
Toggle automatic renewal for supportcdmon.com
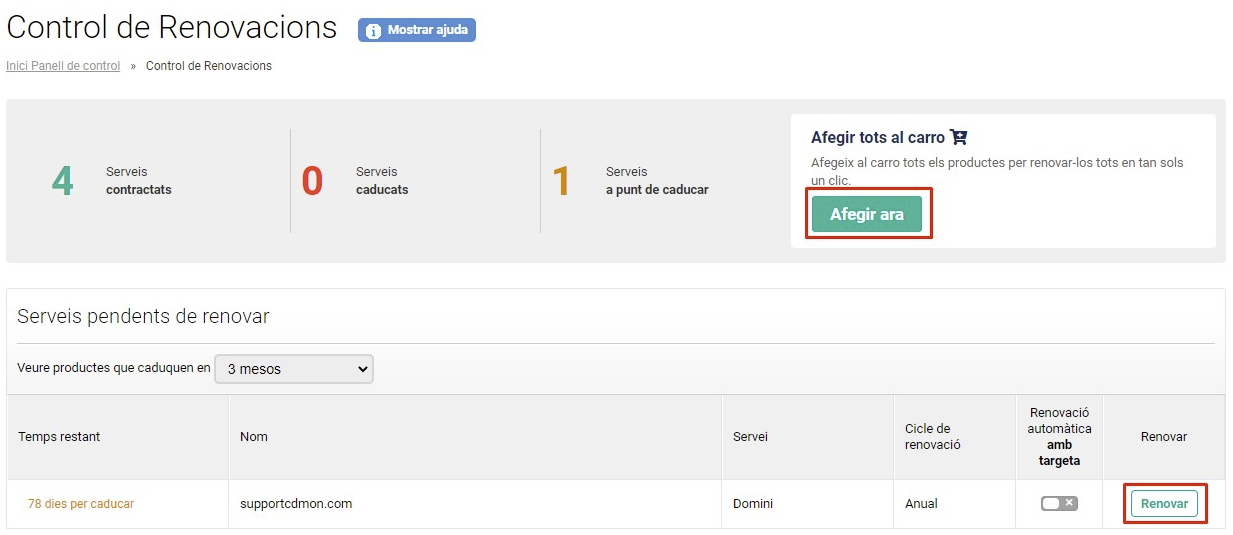coord(1059,504)
